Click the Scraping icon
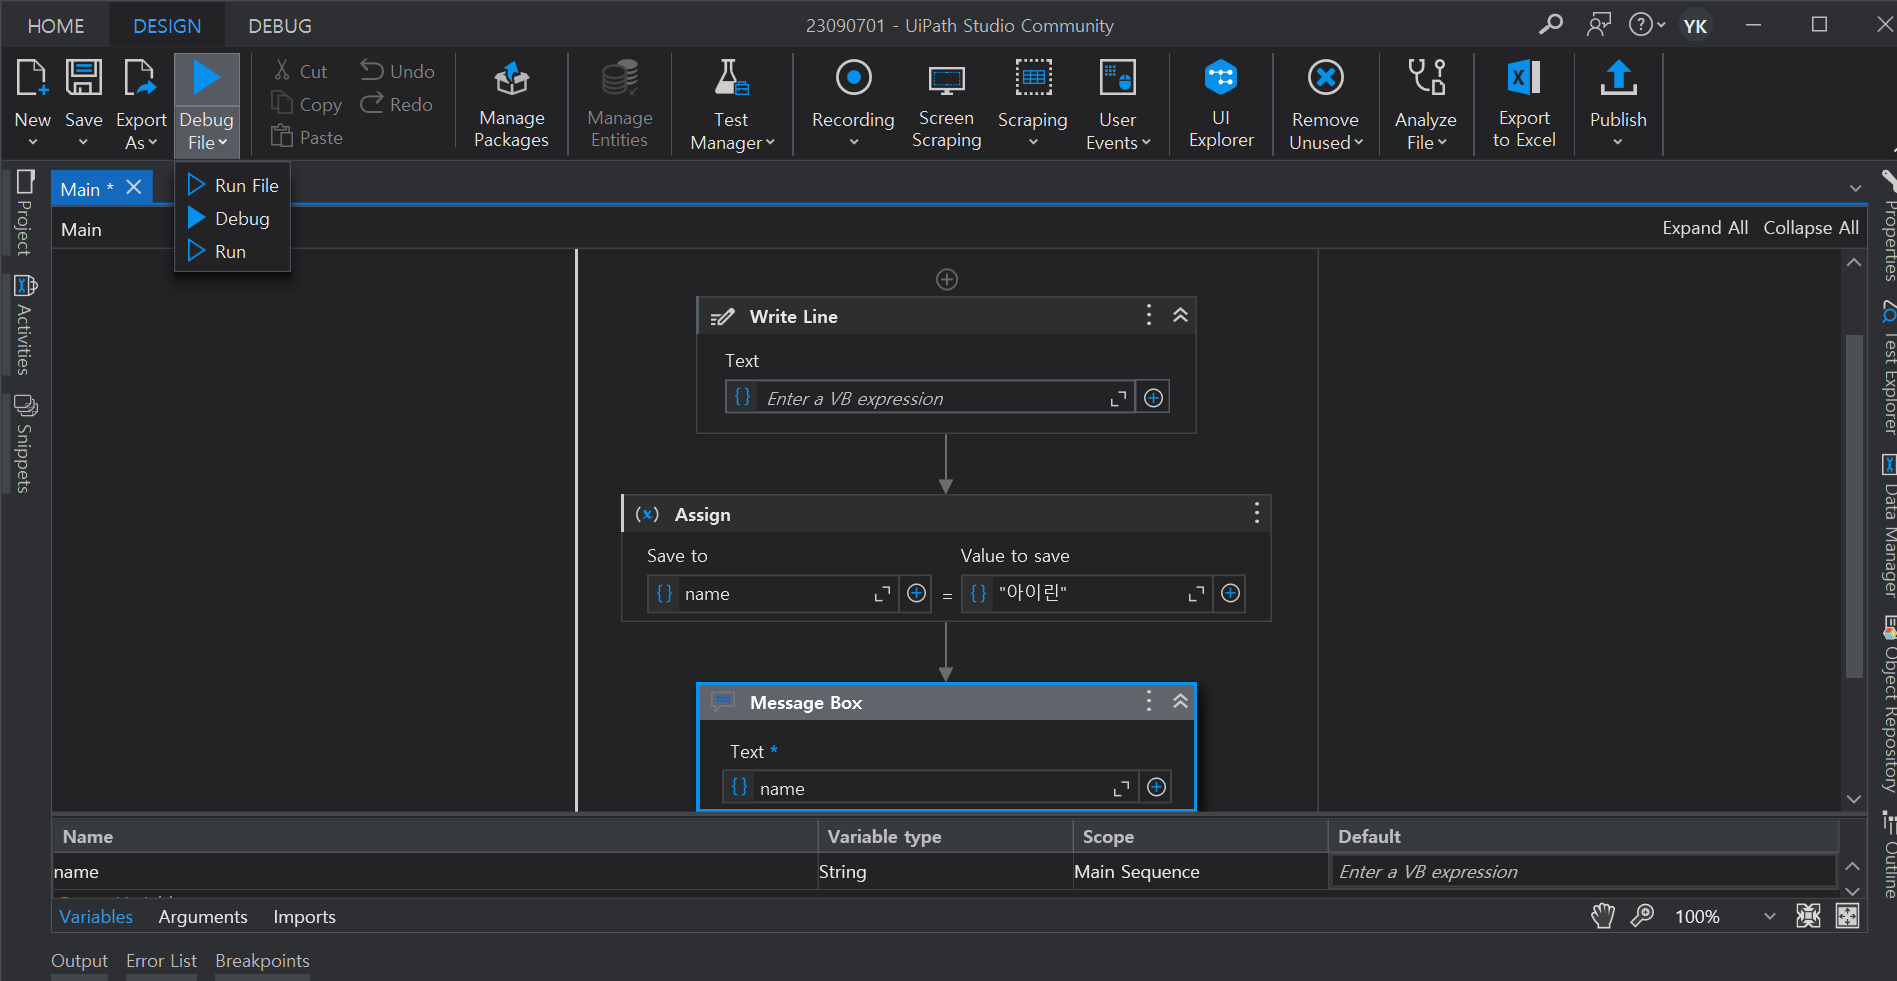1897x981 pixels. [1033, 78]
